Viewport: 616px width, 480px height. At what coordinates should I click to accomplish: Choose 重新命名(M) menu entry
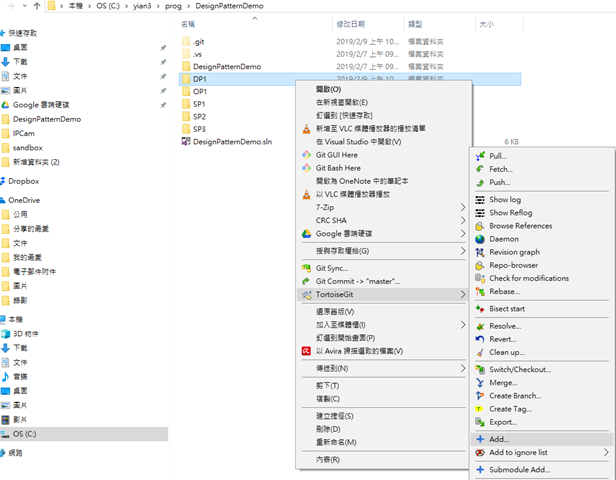point(336,442)
